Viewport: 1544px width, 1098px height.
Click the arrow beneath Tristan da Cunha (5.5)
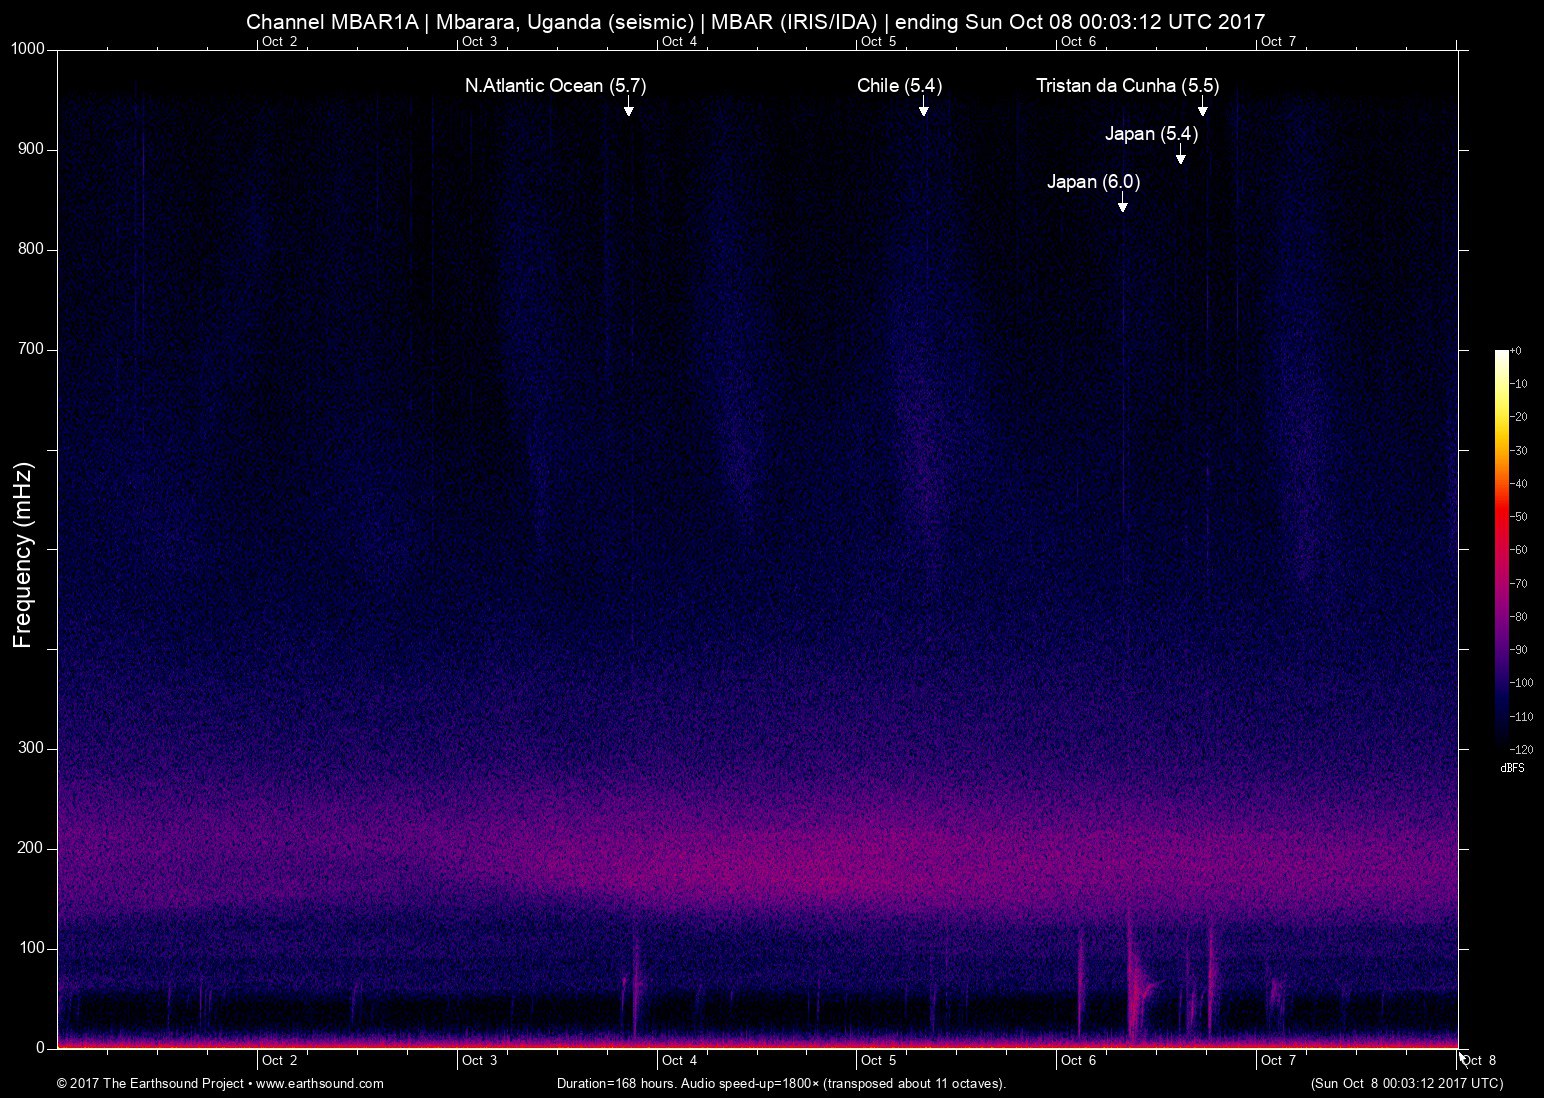[x=1202, y=108]
